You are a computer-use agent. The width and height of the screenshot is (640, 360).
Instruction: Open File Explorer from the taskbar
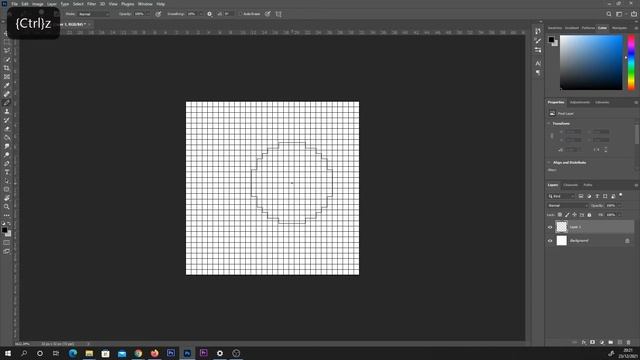(x=89, y=353)
